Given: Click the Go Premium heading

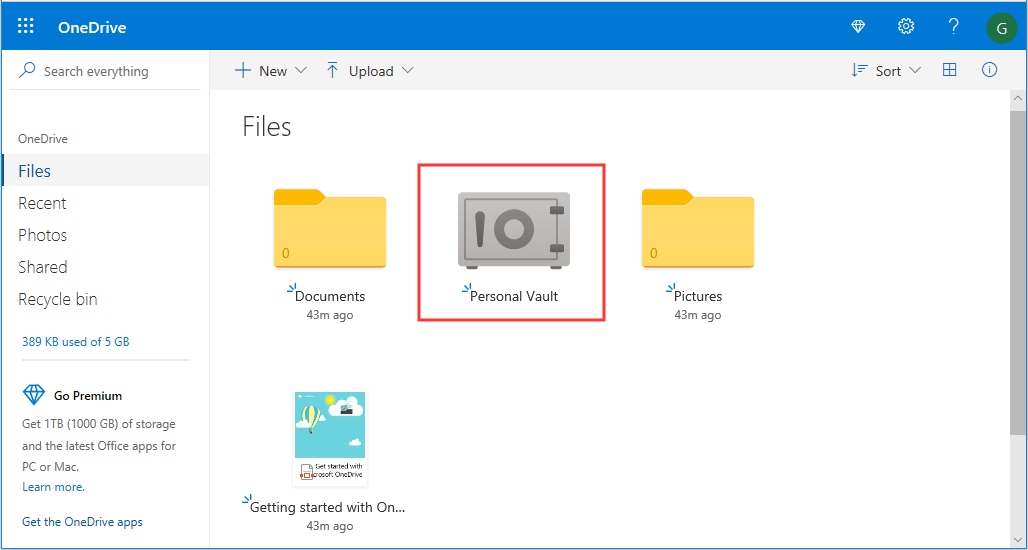Looking at the screenshot, I should click(88, 396).
